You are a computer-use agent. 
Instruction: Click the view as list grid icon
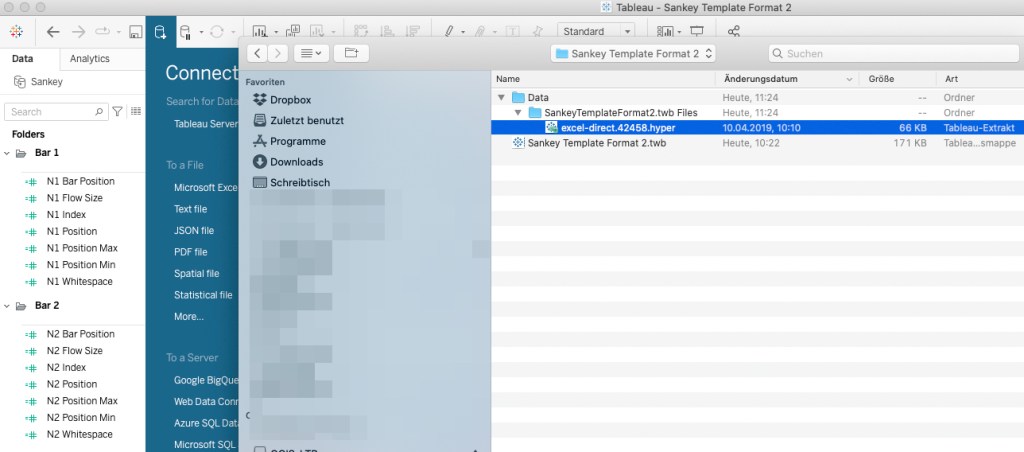click(136, 112)
